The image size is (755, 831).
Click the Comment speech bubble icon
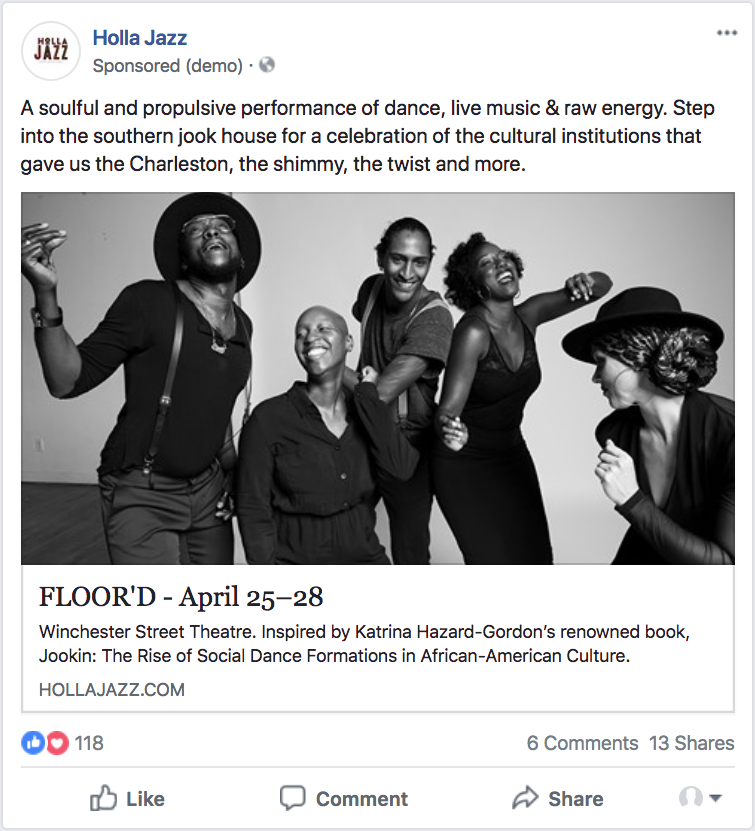[x=292, y=798]
